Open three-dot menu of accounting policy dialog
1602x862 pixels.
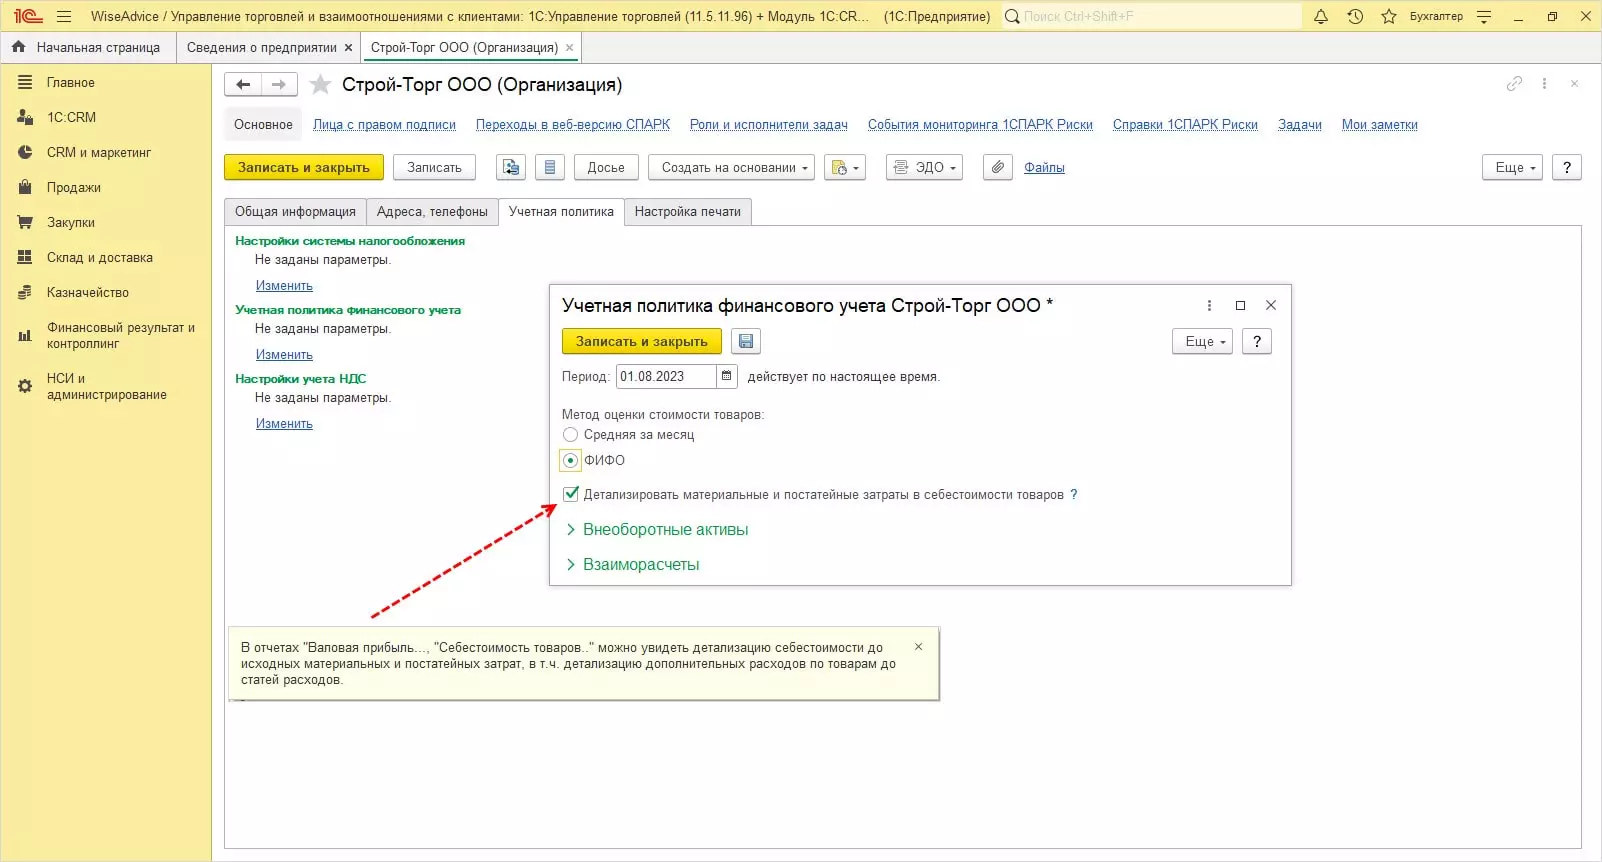pos(1209,305)
